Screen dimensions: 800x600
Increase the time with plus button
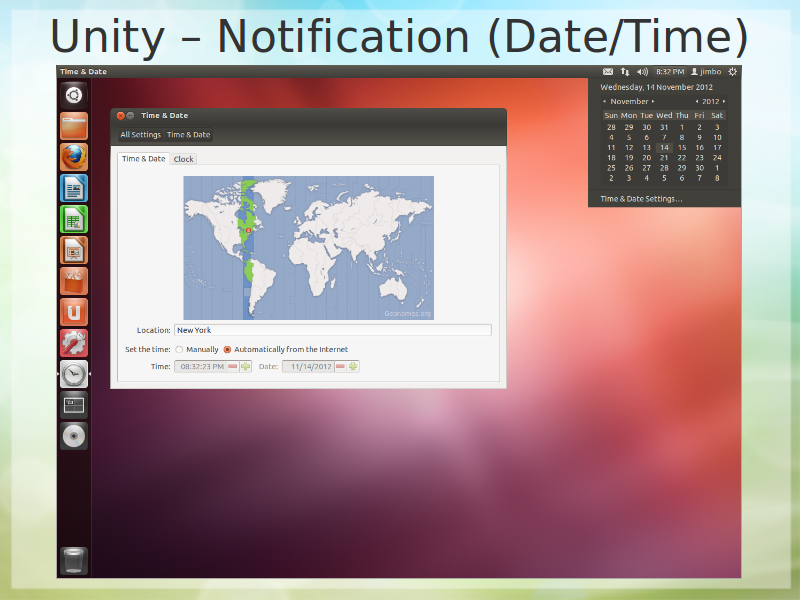point(245,366)
